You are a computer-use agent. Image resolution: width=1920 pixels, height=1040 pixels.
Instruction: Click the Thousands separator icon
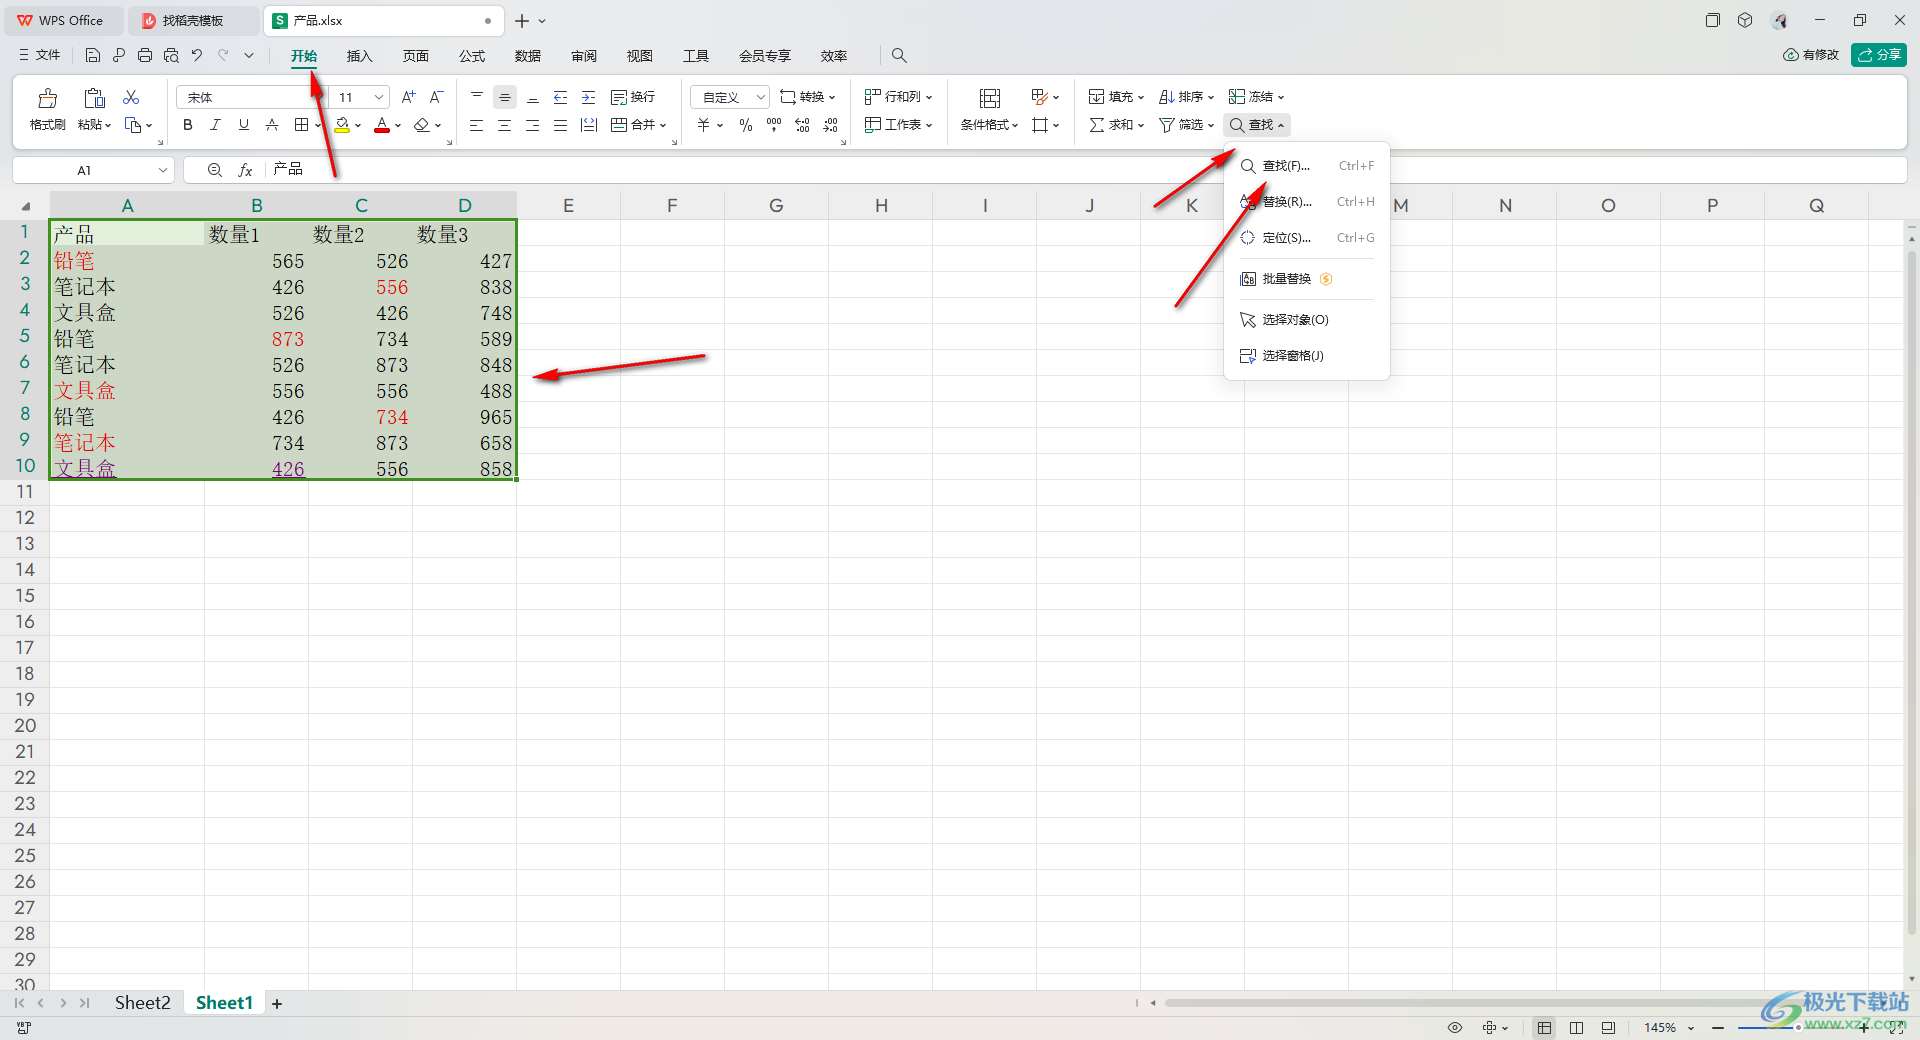coord(774,125)
